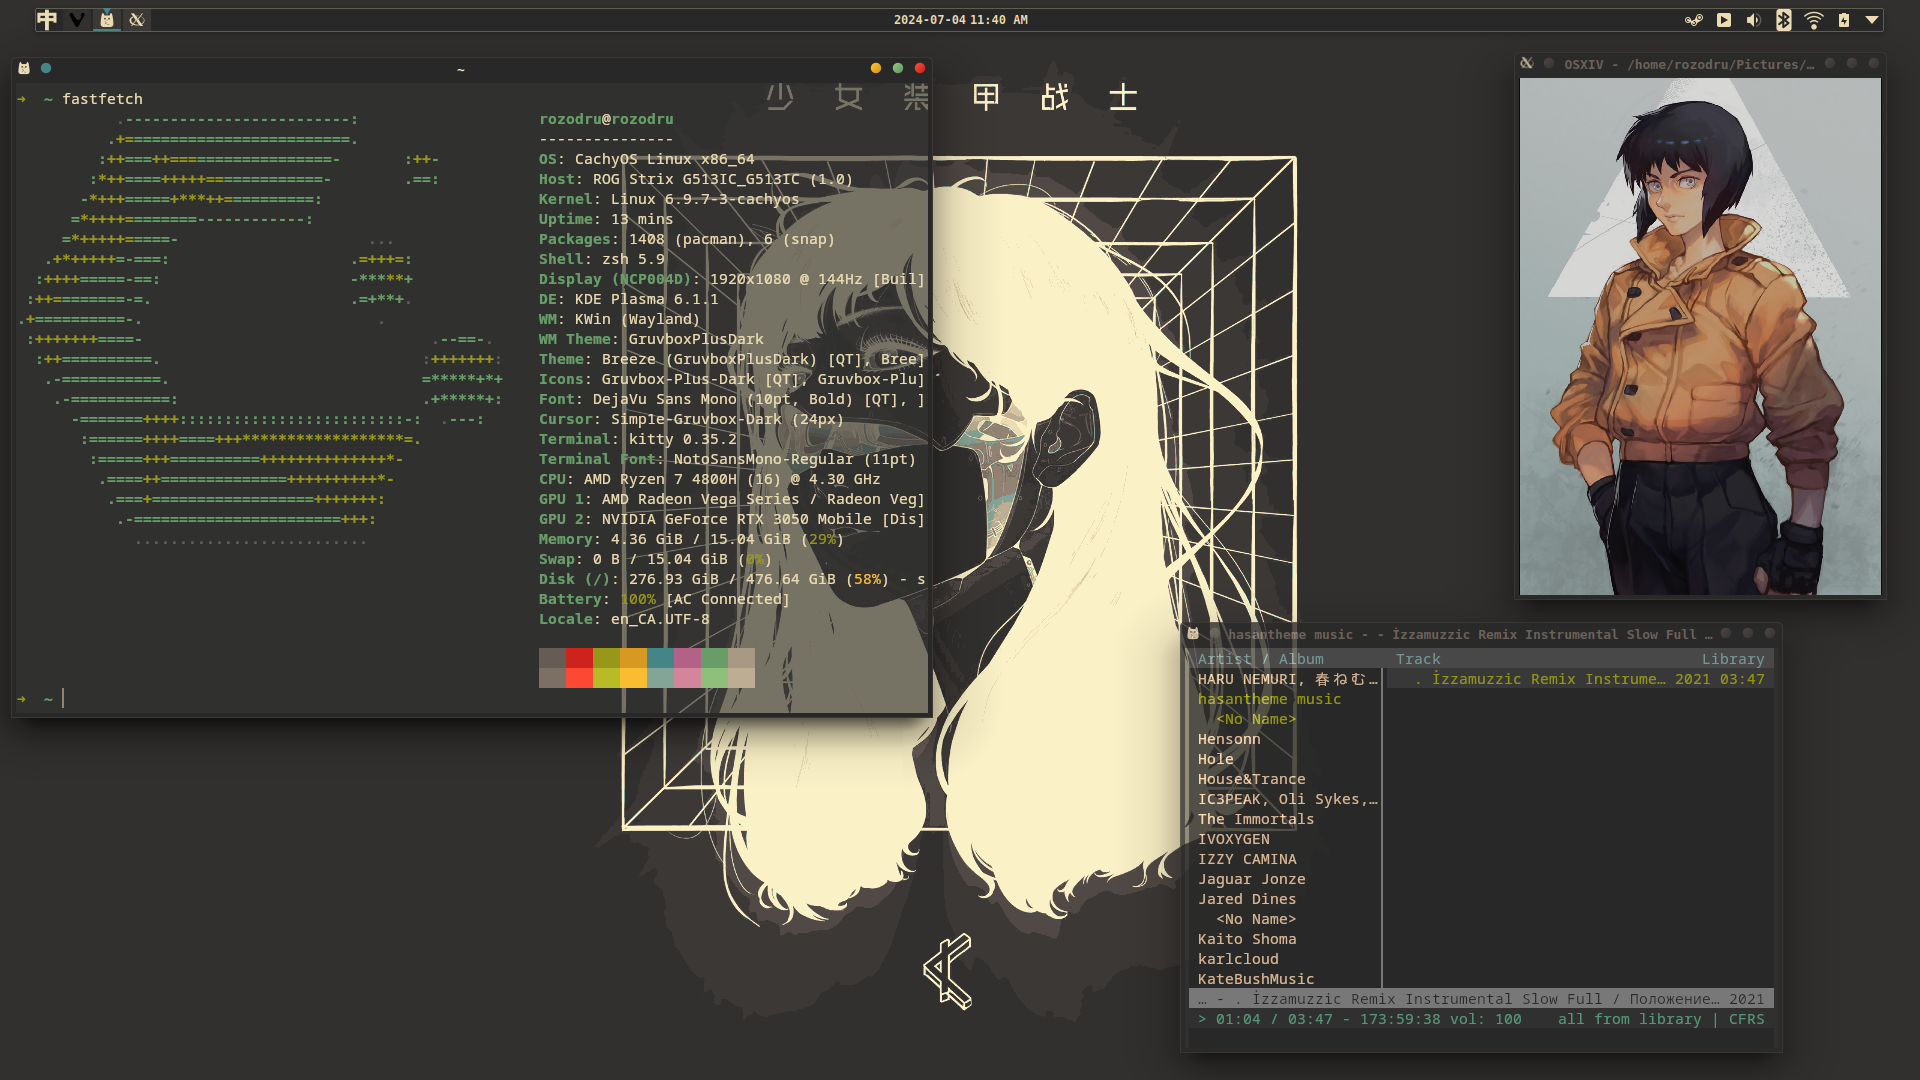Click the cat icon in music player titlebar

tap(1193, 633)
